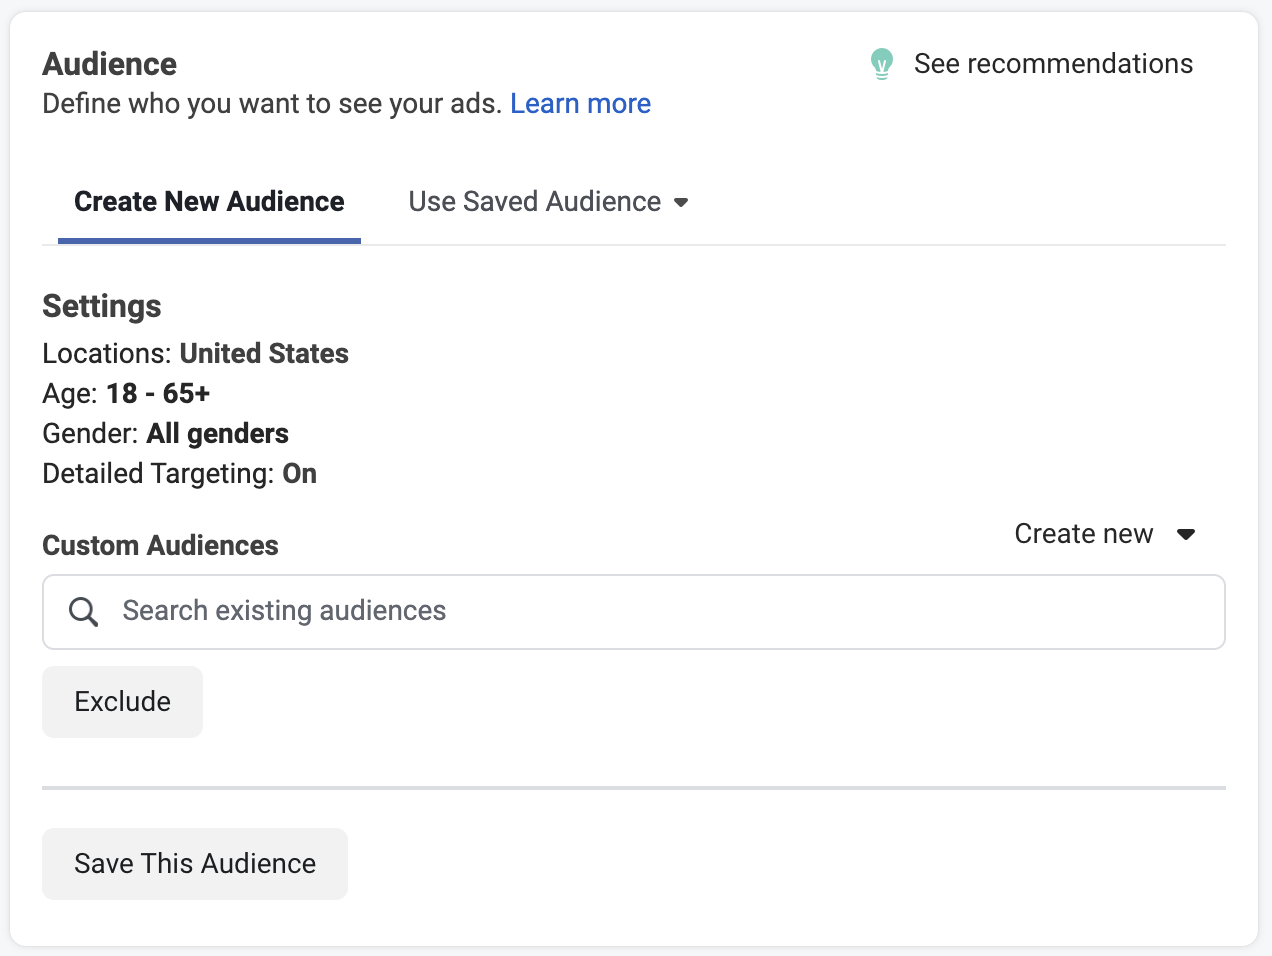Screen dimensions: 1272x956
Task: Click the Locations: United States setting
Action: (195, 354)
